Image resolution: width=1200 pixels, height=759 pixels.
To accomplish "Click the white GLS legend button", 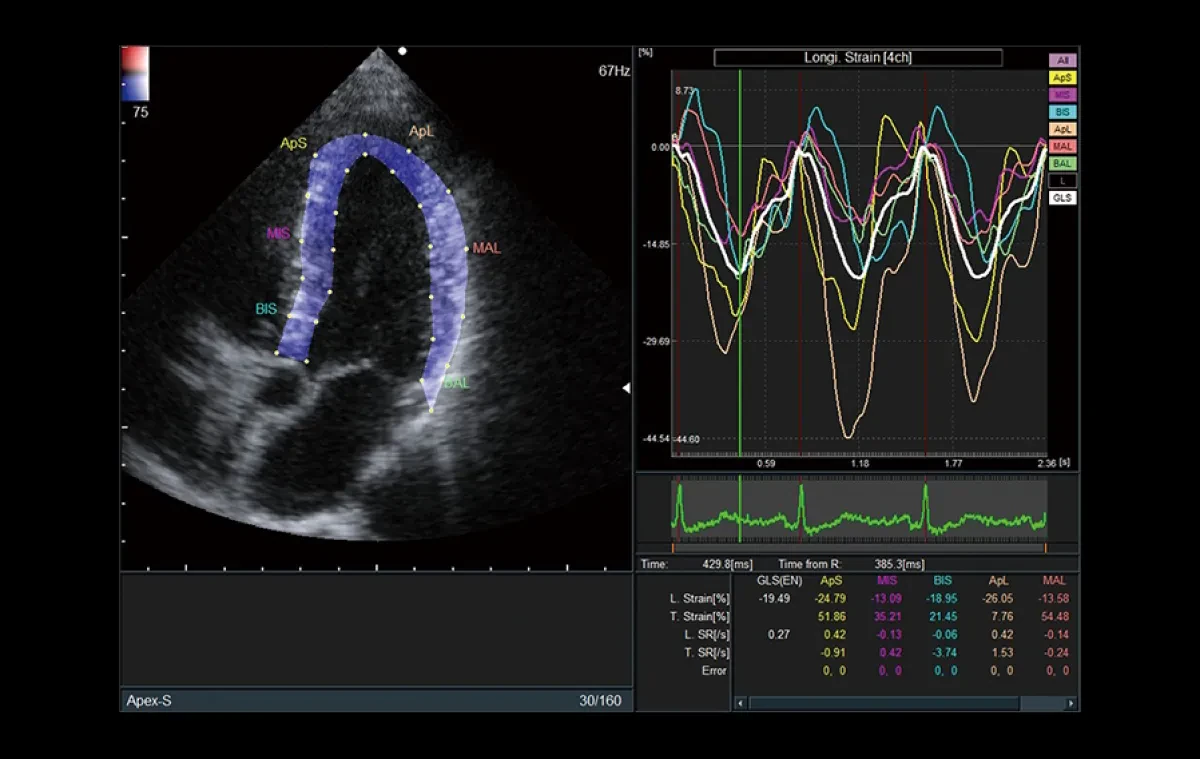I will [1062, 198].
